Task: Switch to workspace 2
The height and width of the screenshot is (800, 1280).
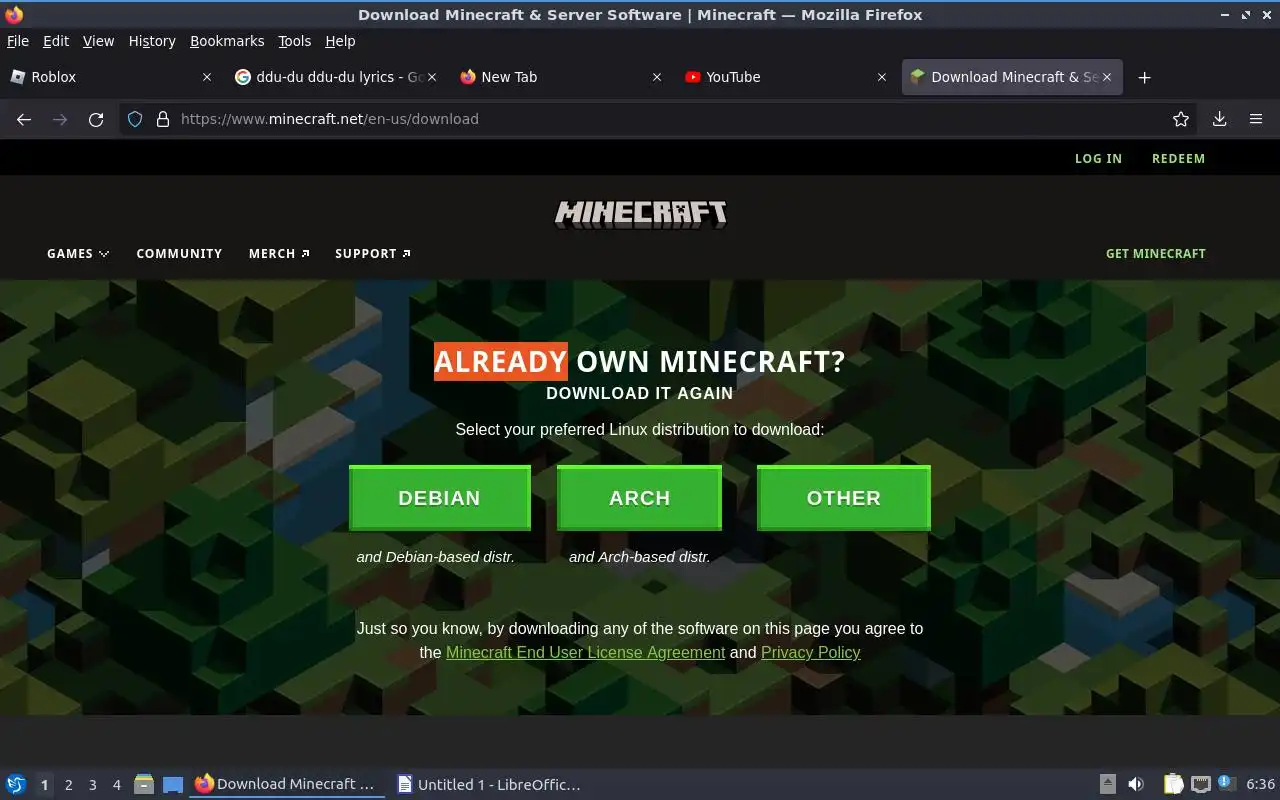Action: (68, 785)
